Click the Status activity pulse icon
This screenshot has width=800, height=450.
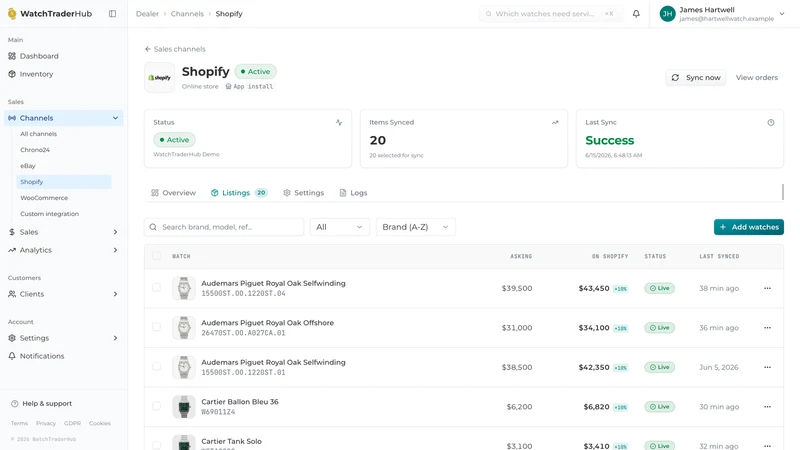(339, 122)
